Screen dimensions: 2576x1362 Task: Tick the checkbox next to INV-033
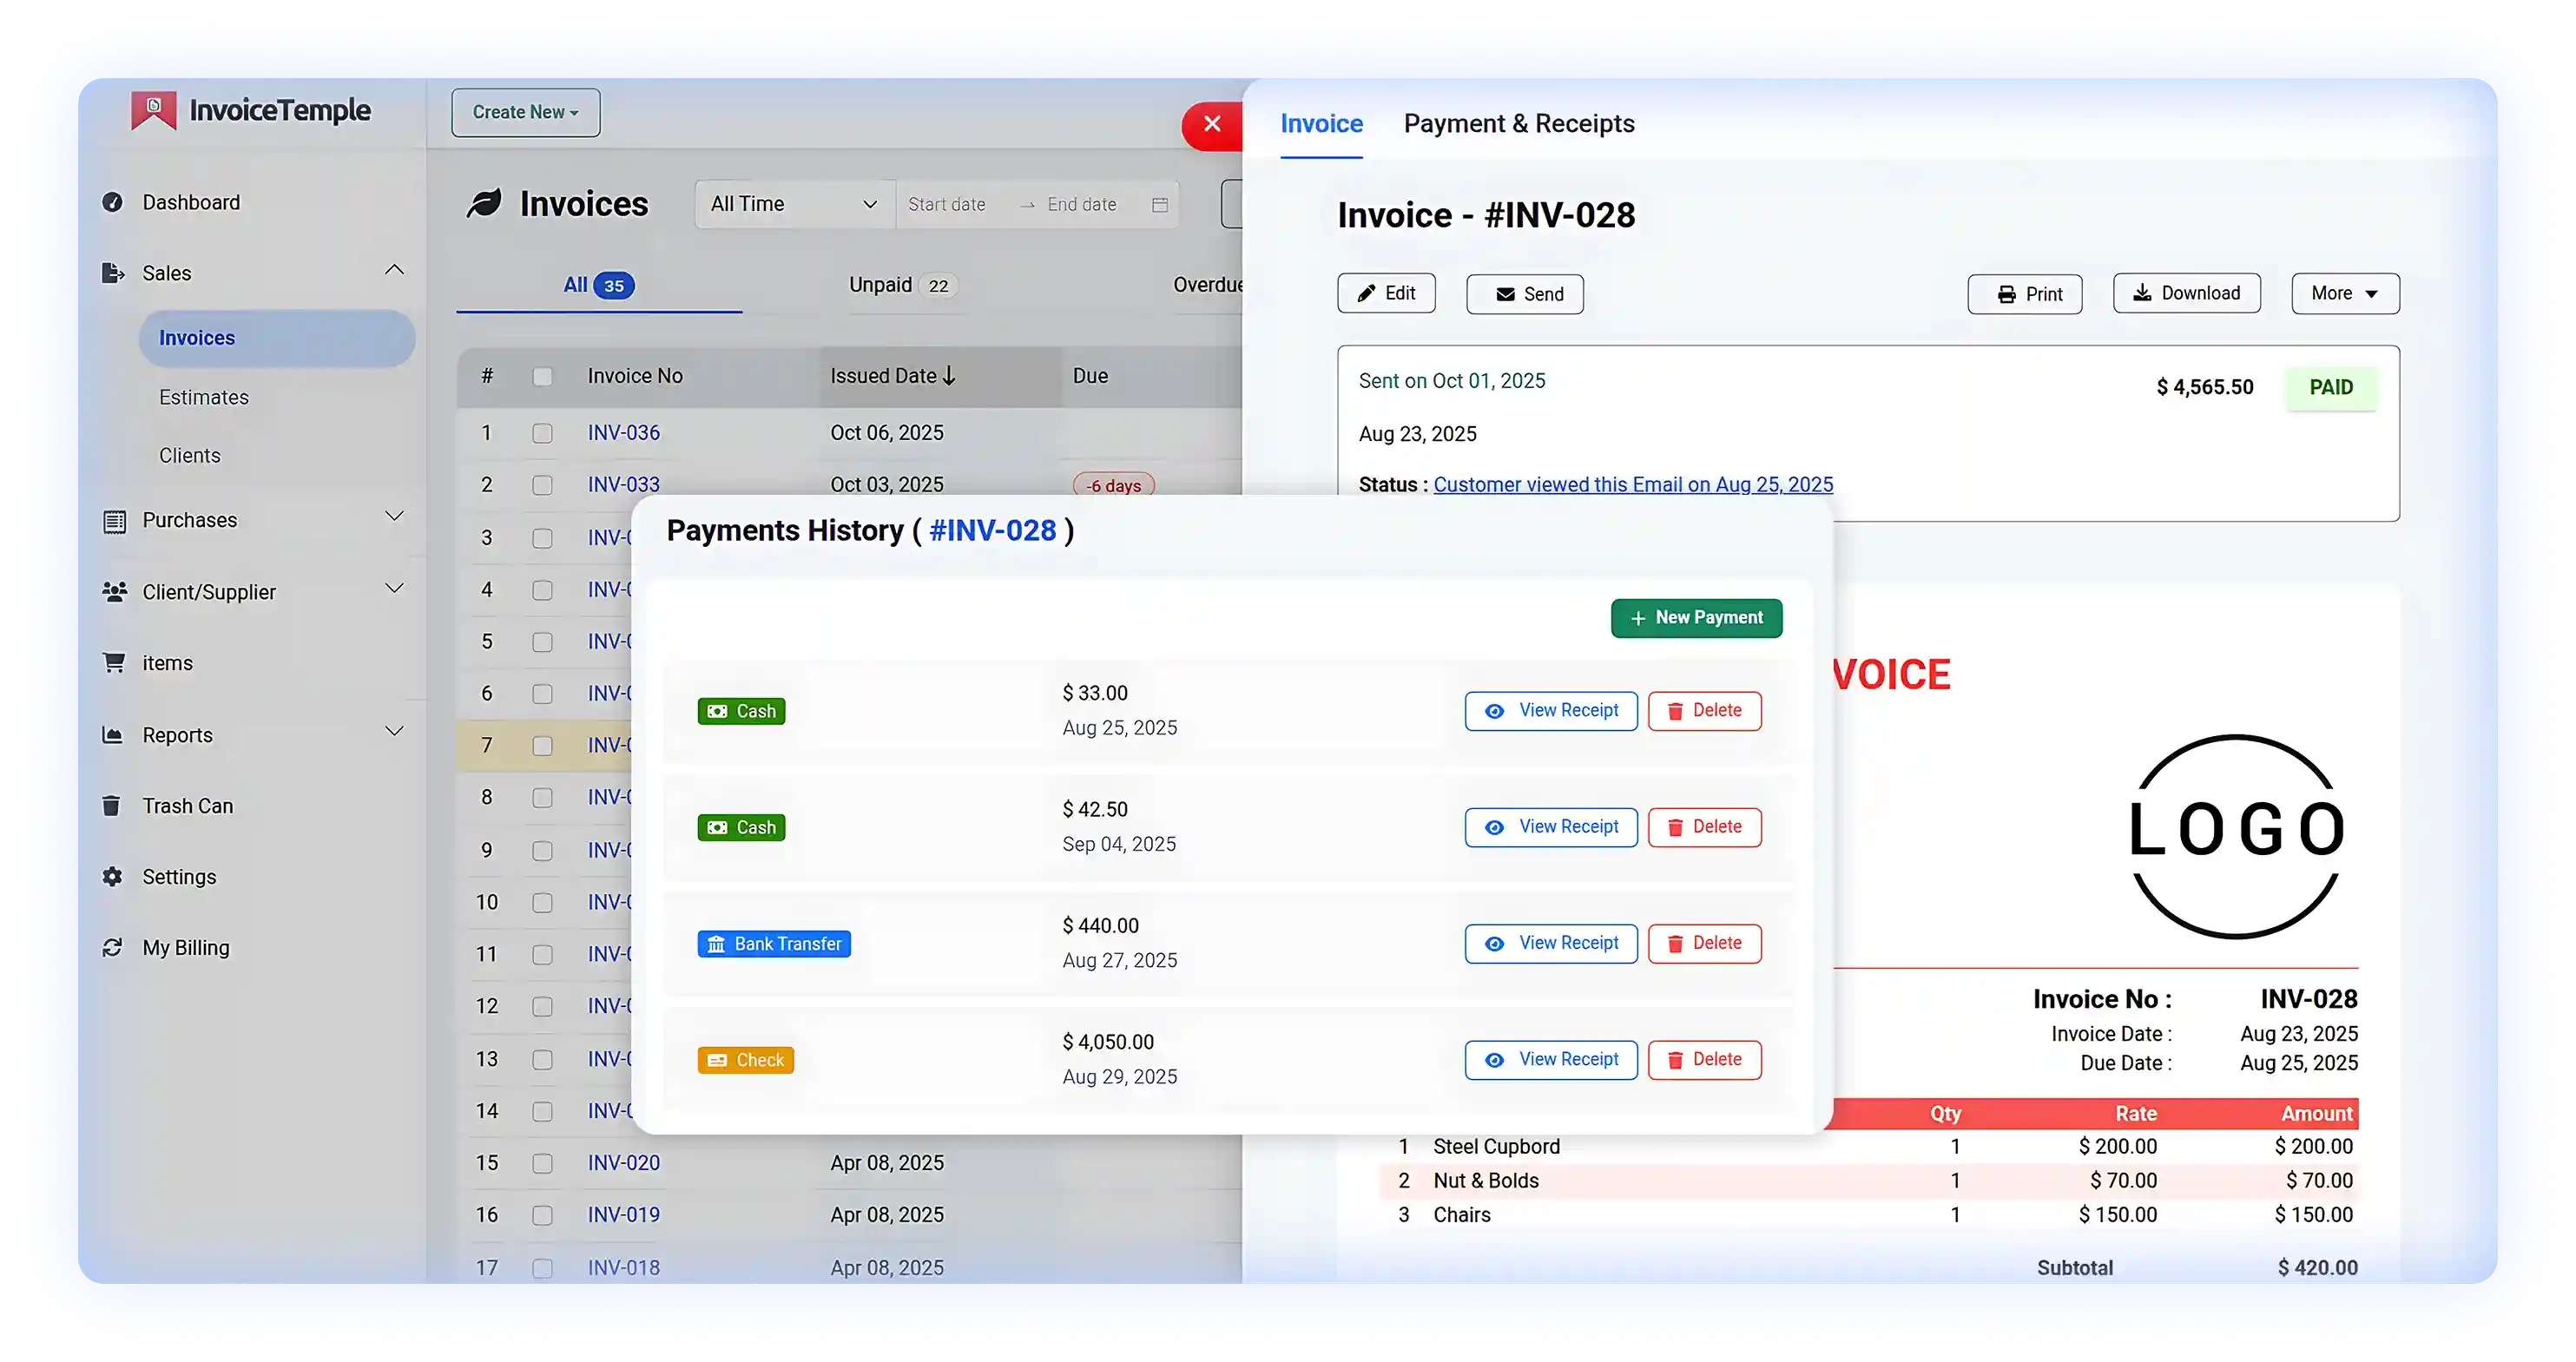[x=543, y=485]
